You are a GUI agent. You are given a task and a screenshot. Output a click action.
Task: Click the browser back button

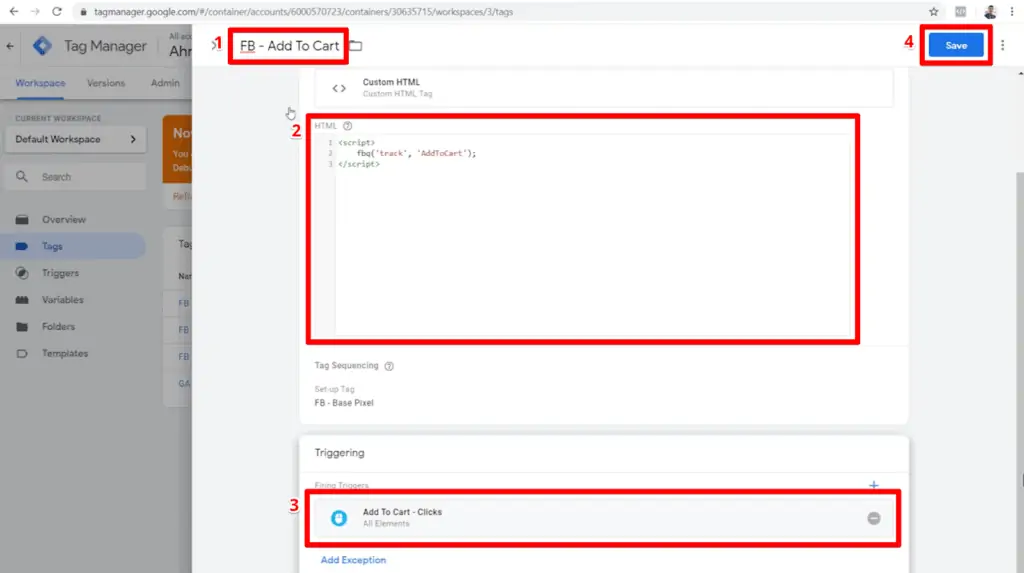[14, 11]
